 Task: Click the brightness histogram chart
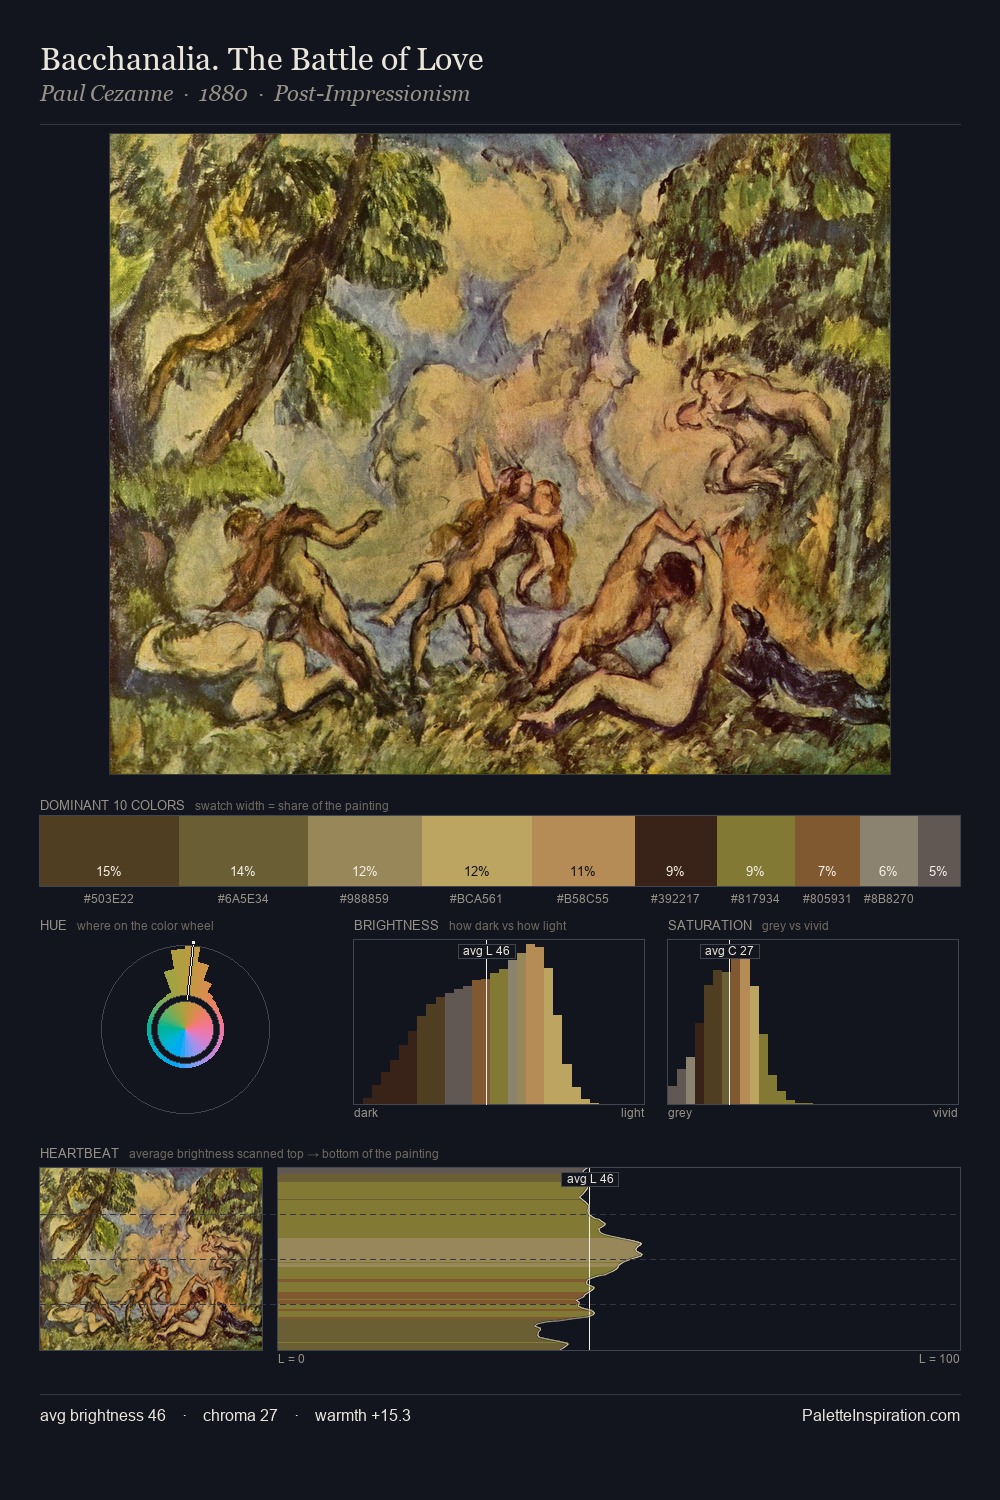click(x=499, y=1022)
